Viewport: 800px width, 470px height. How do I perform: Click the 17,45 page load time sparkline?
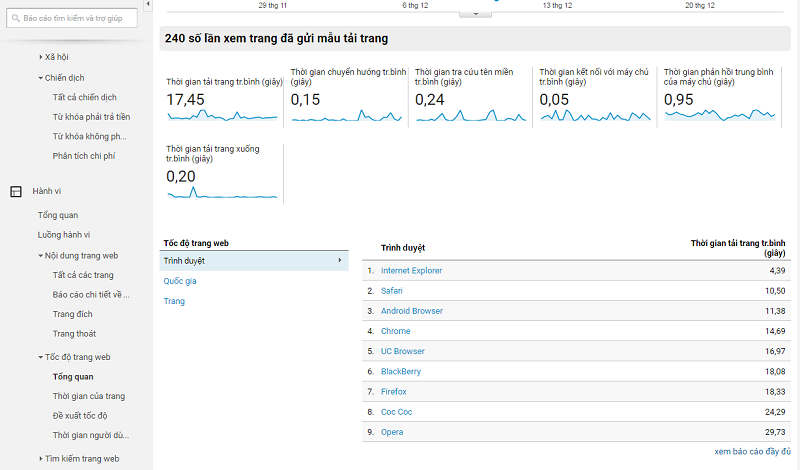click(x=224, y=116)
